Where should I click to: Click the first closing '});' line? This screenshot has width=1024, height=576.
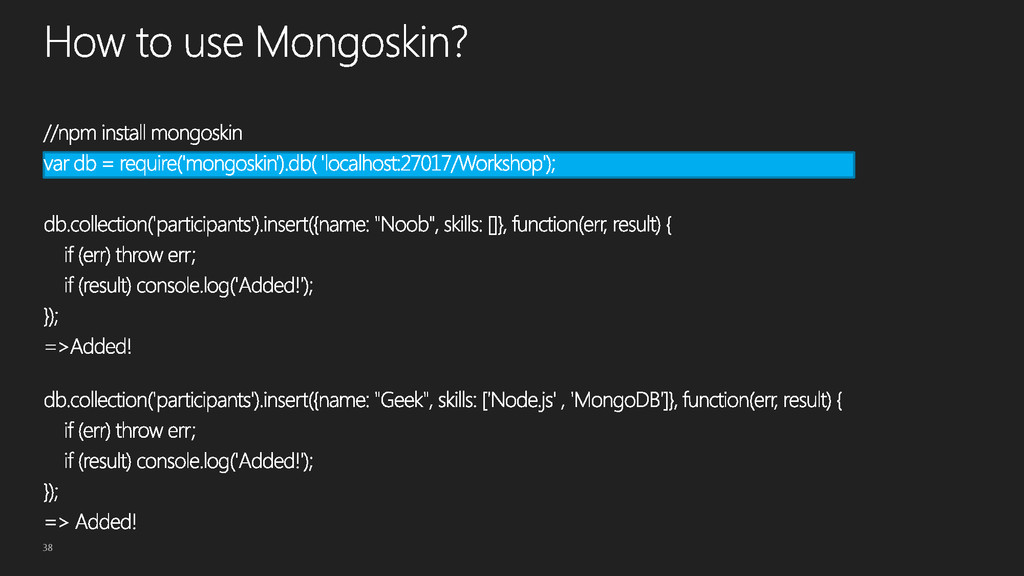click(x=51, y=316)
